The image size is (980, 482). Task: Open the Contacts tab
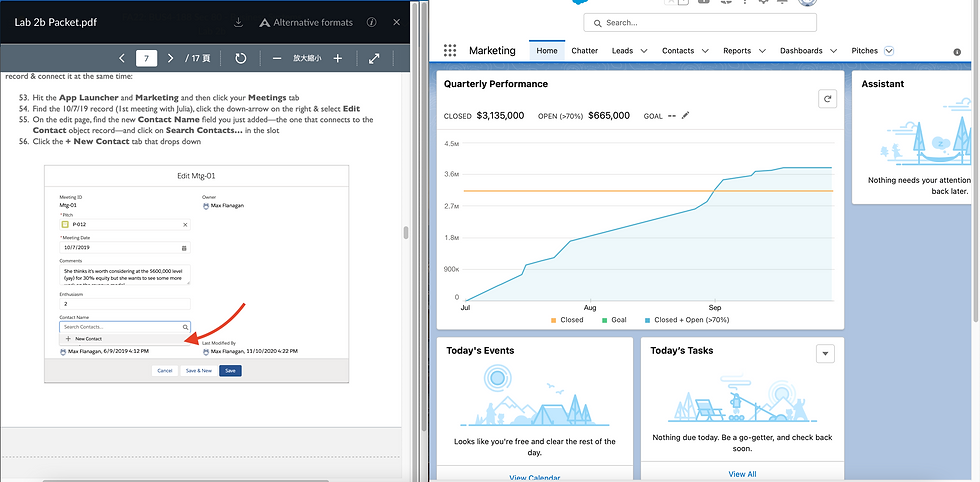click(x=678, y=51)
